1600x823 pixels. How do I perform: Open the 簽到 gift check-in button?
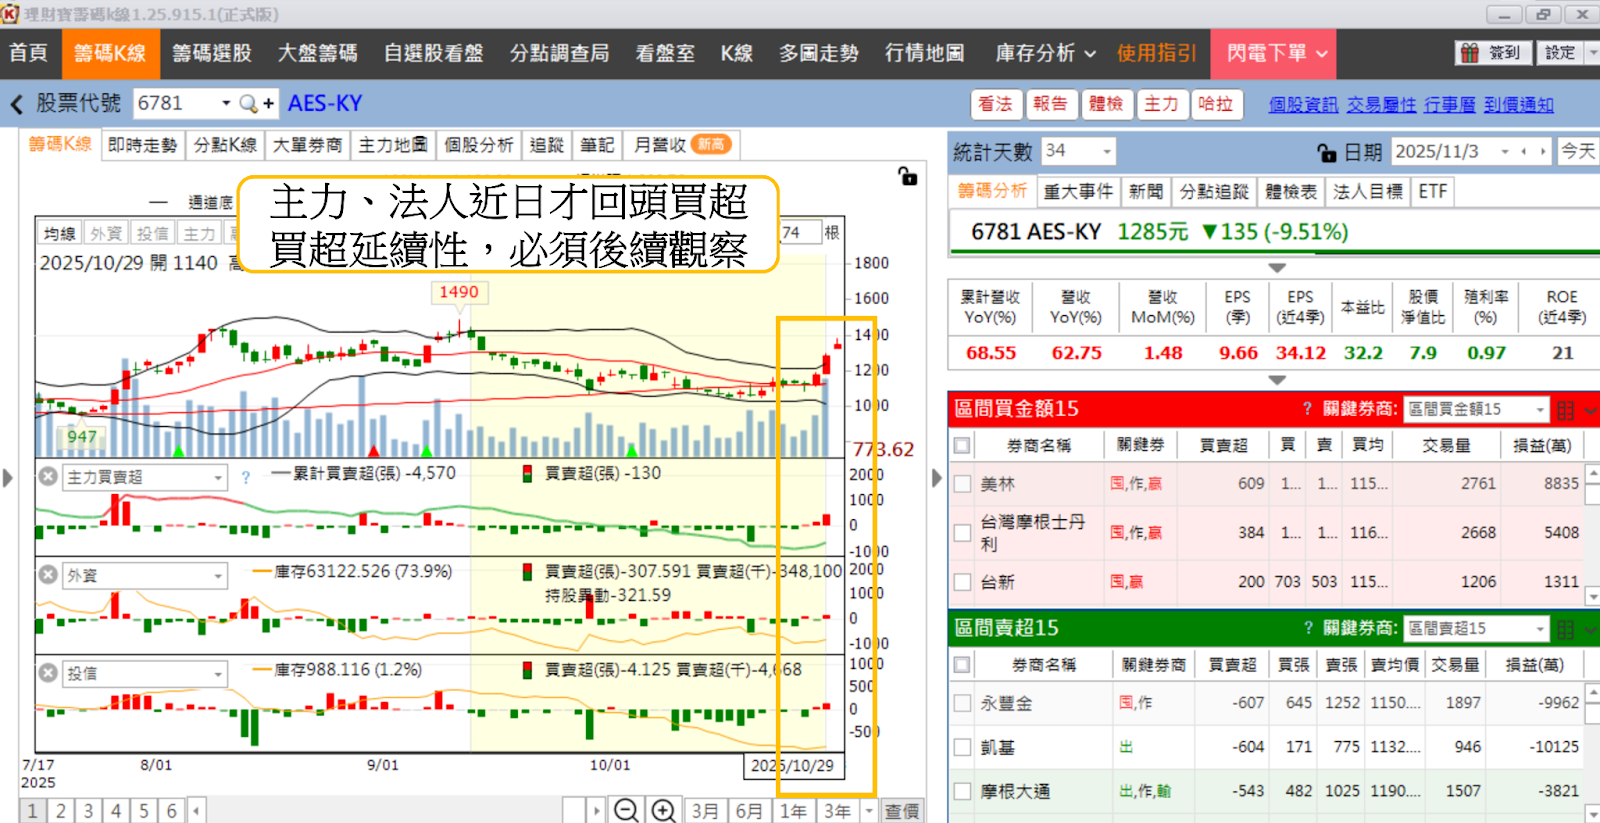[1491, 53]
